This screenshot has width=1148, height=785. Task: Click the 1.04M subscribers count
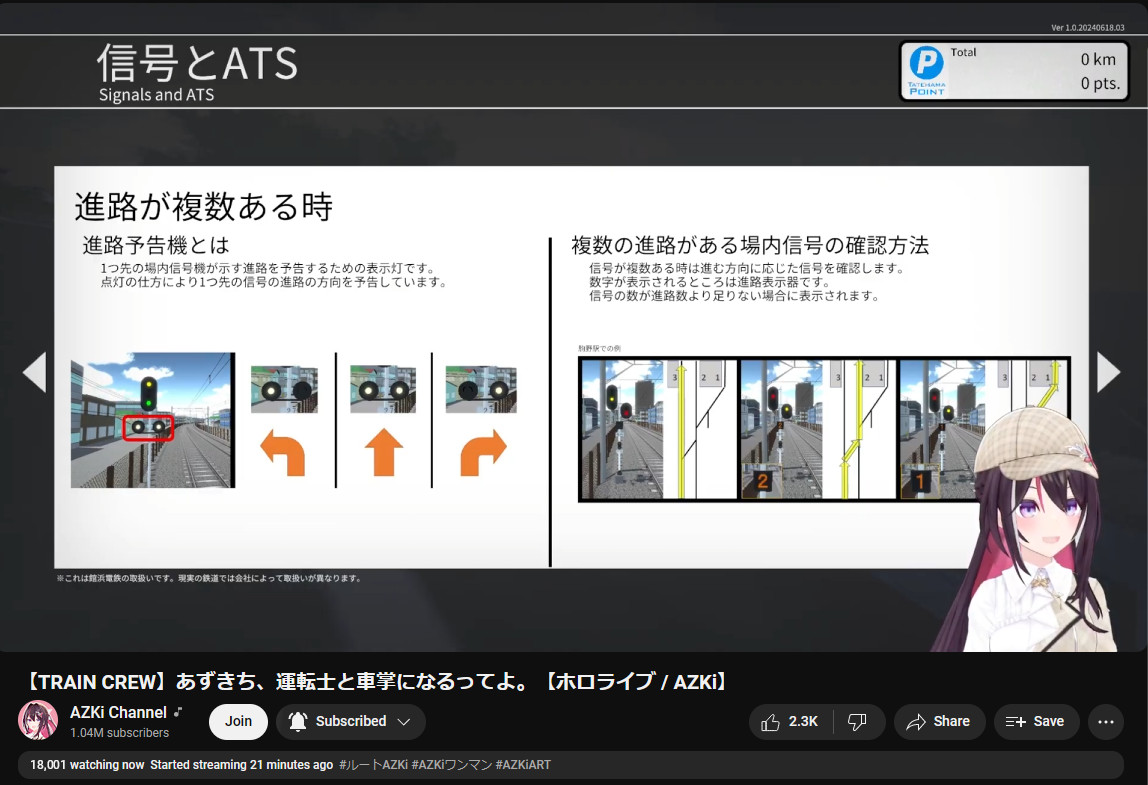coord(119,733)
